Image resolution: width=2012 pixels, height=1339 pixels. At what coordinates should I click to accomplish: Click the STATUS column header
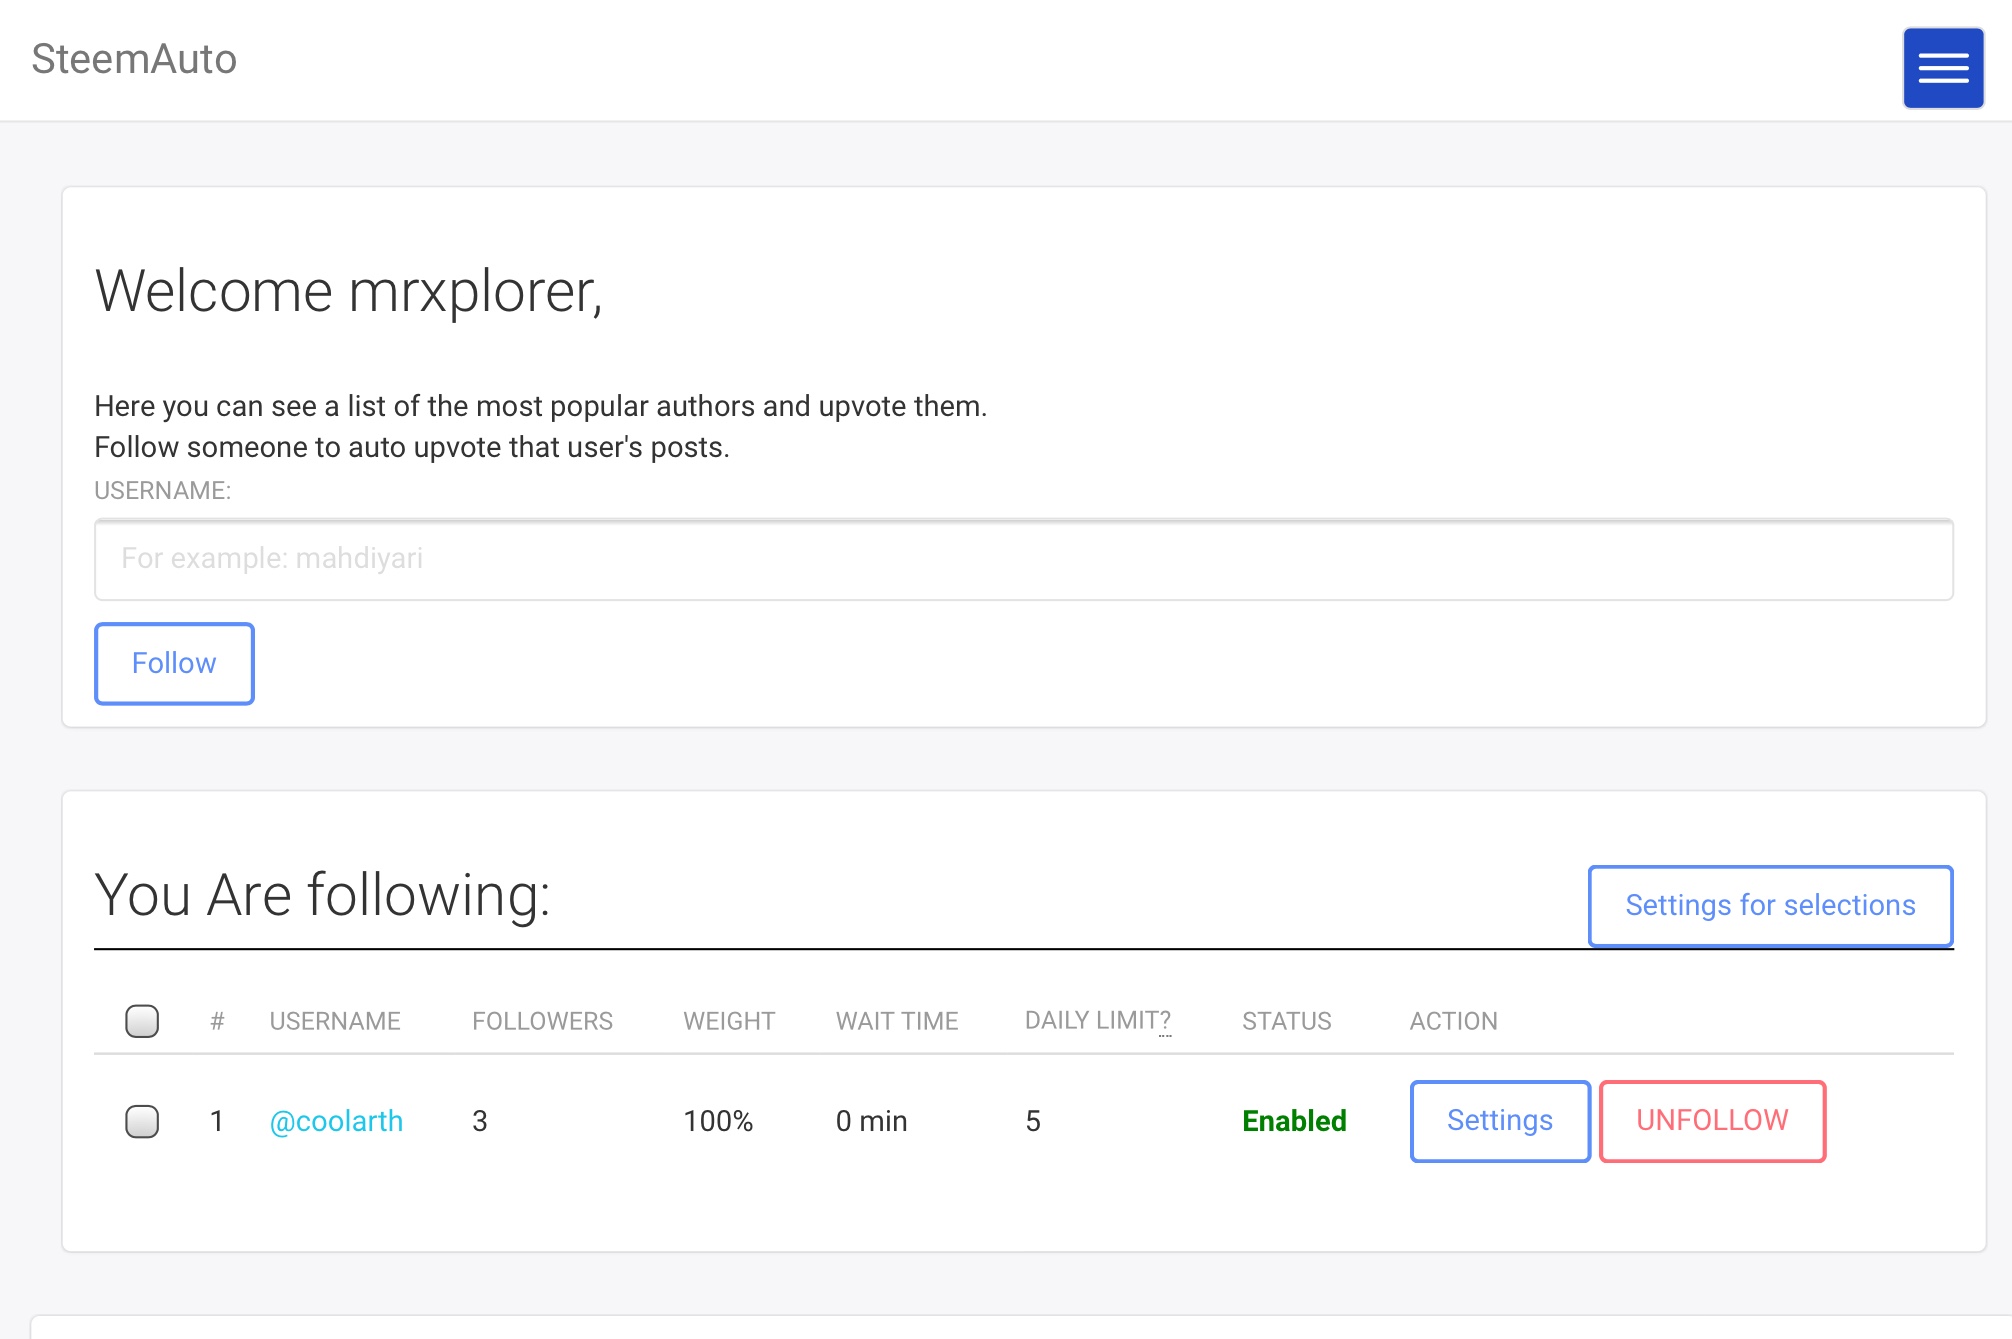coord(1286,1021)
